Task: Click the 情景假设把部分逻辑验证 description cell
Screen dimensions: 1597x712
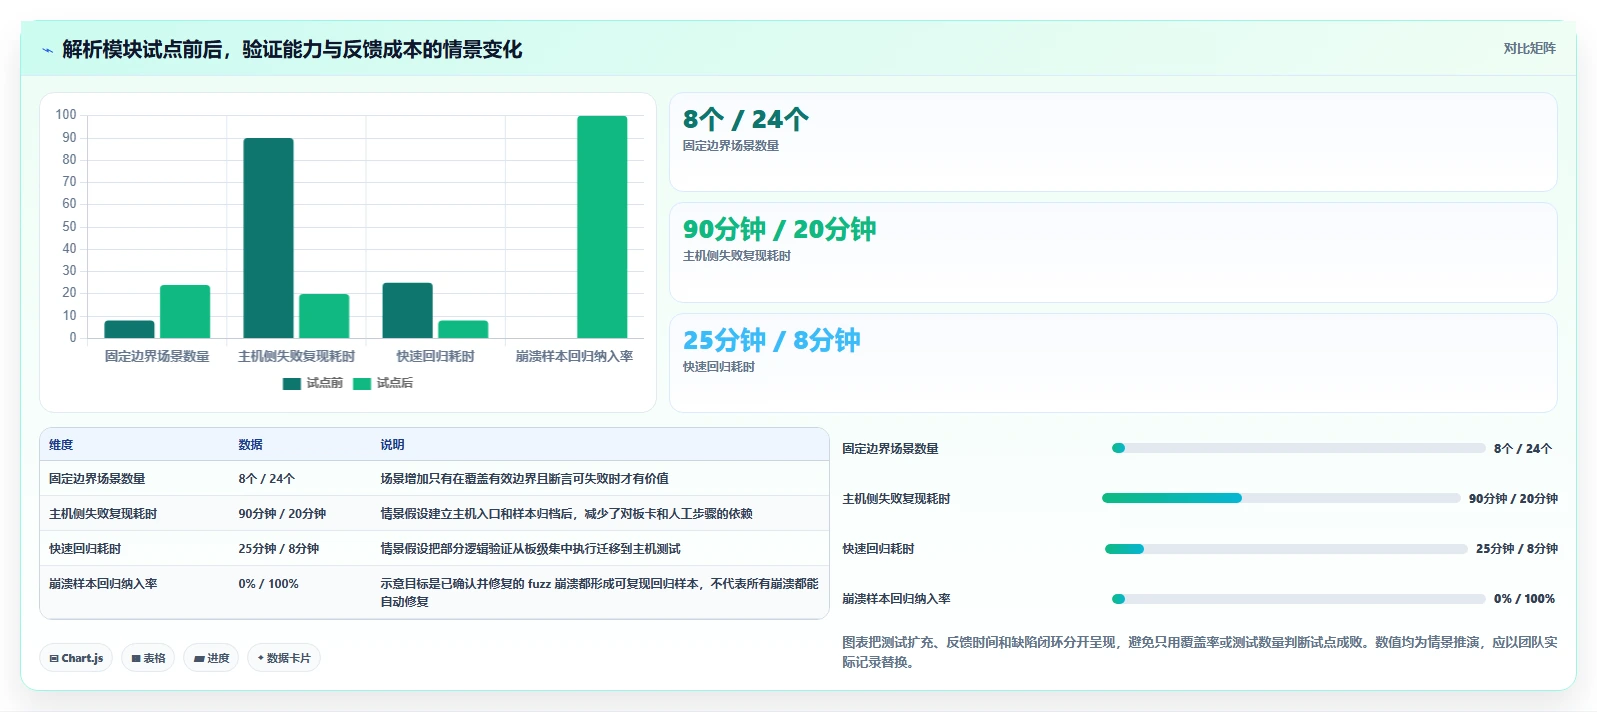Action: point(530,549)
